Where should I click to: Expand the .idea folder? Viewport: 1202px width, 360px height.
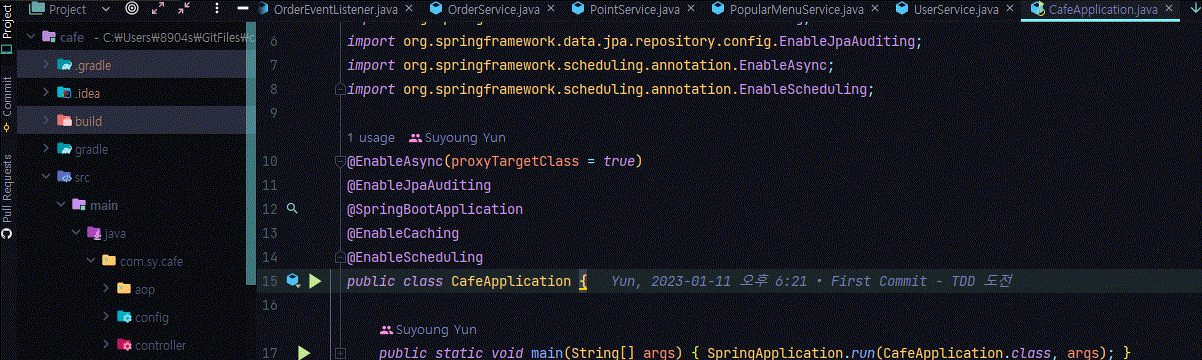tap(45, 93)
